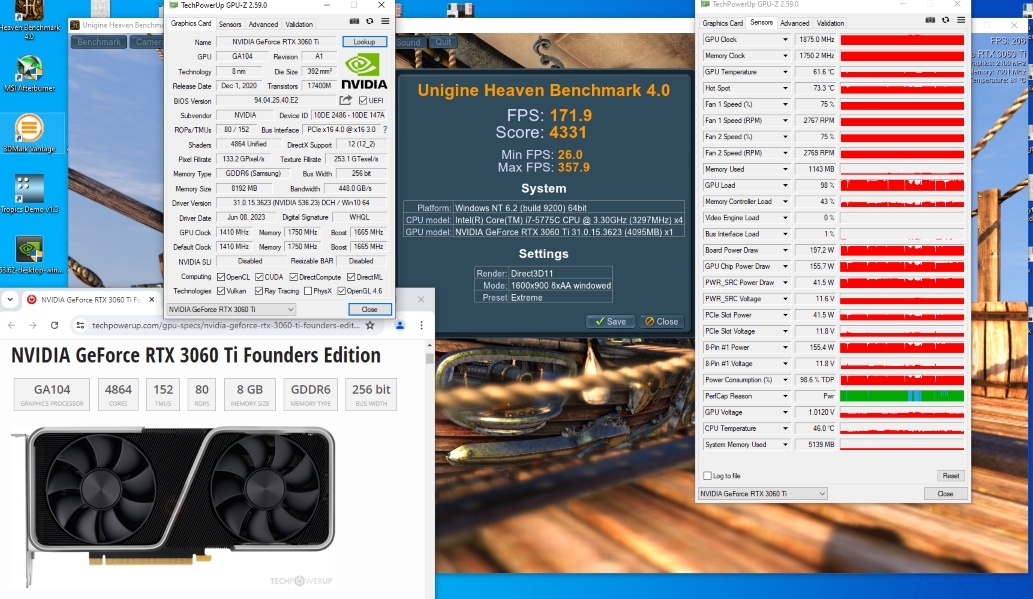Switch to Advanced tab in Sensors window
This screenshot has height=599, width=1033.
click(795, 23)
